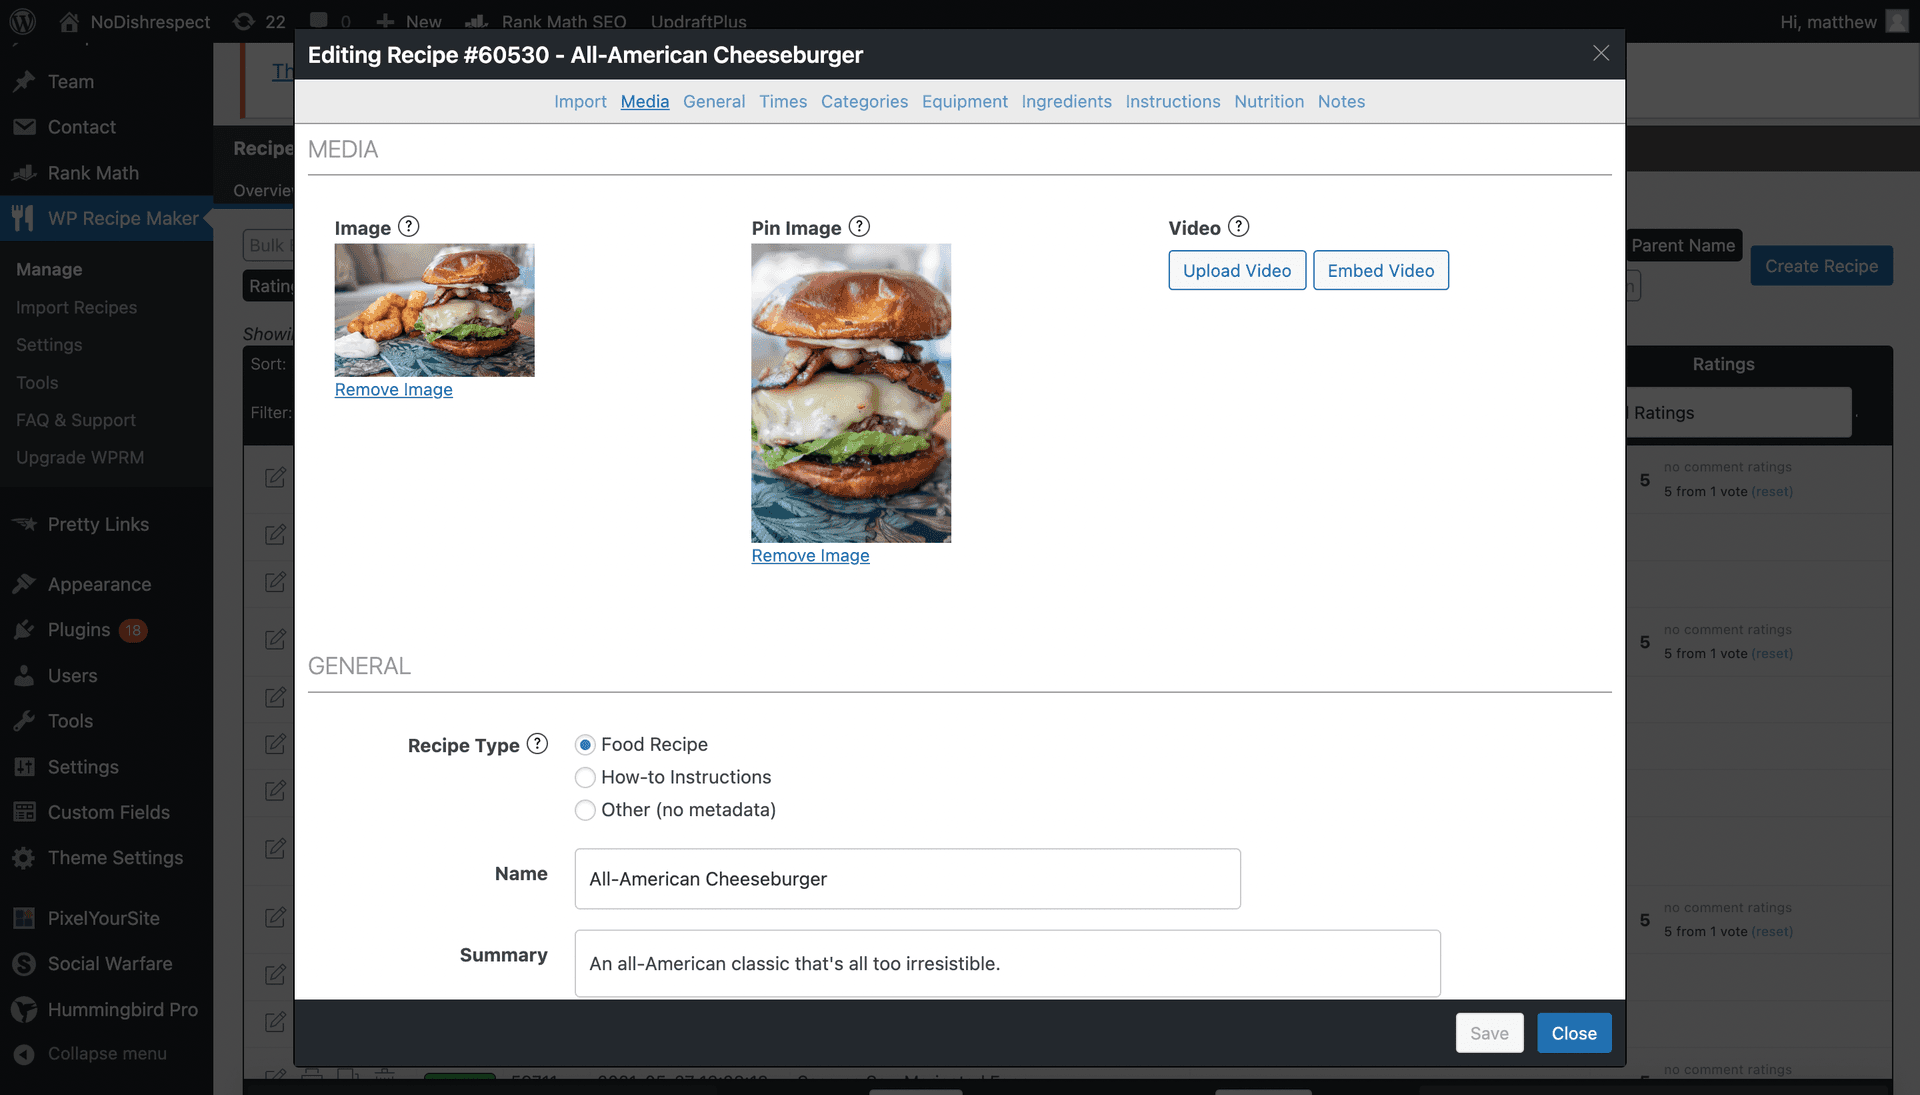Click the cheeseburger Image thumbnail

tap(435, 310)
